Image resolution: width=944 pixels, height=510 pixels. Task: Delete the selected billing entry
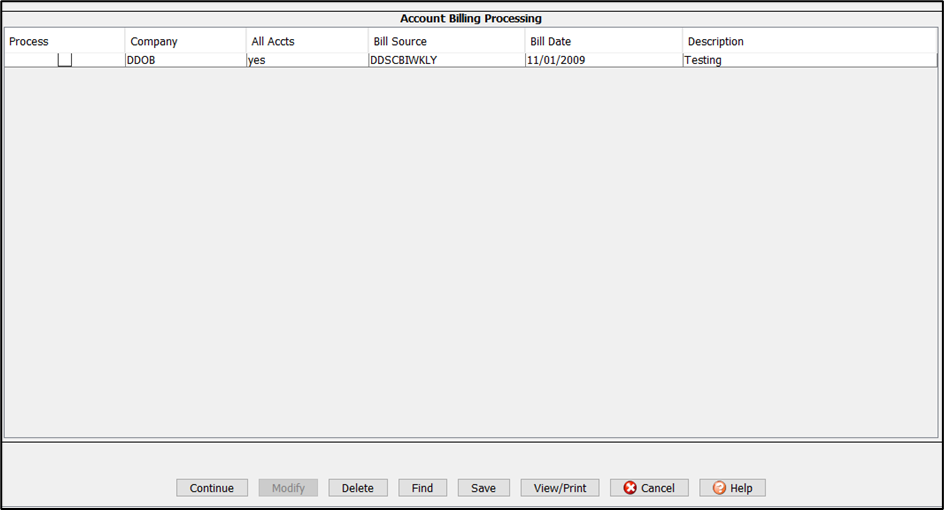point(357,488)
